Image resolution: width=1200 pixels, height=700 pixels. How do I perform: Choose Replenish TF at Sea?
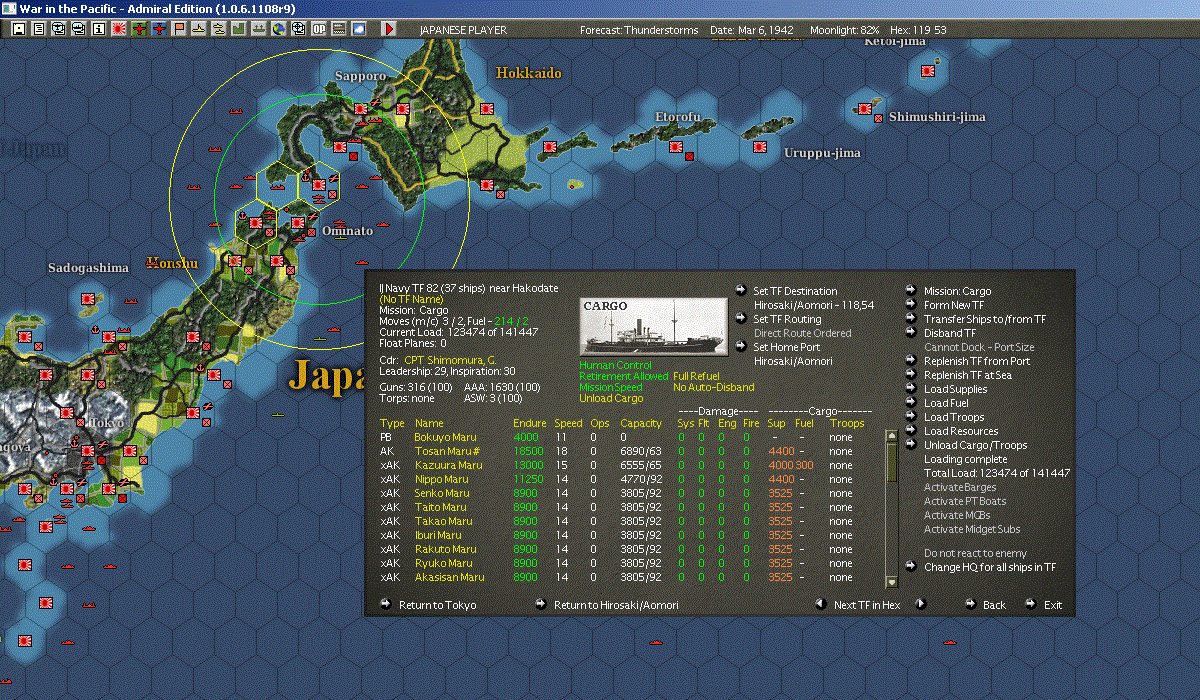click(967, 375)
